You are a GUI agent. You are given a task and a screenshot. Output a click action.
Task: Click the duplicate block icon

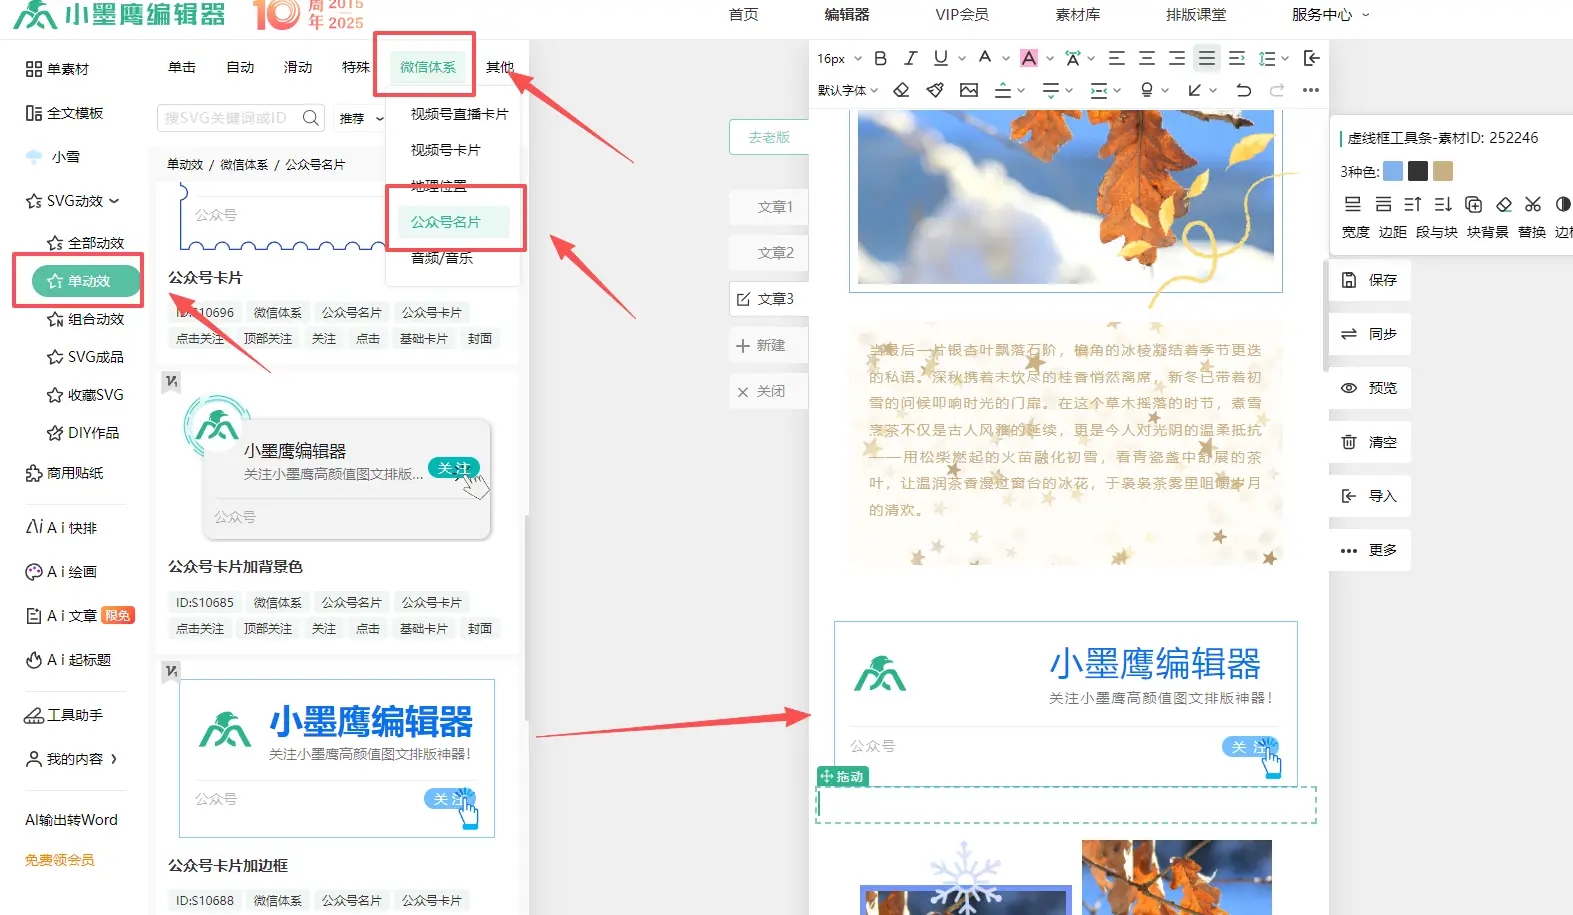pos(1473,204)
